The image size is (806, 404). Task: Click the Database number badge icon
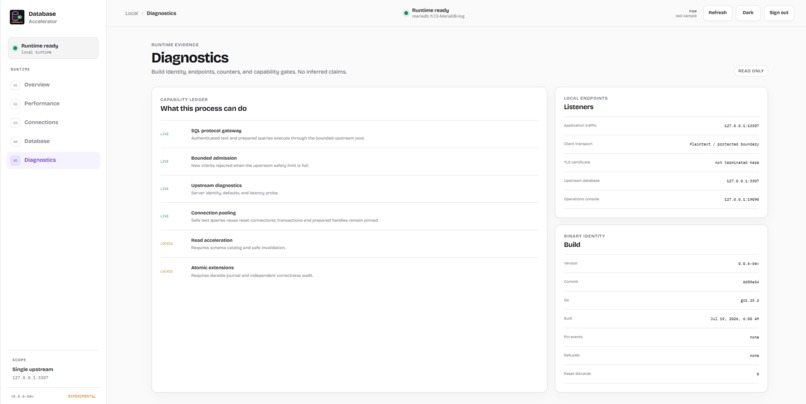tap(15, 141)
